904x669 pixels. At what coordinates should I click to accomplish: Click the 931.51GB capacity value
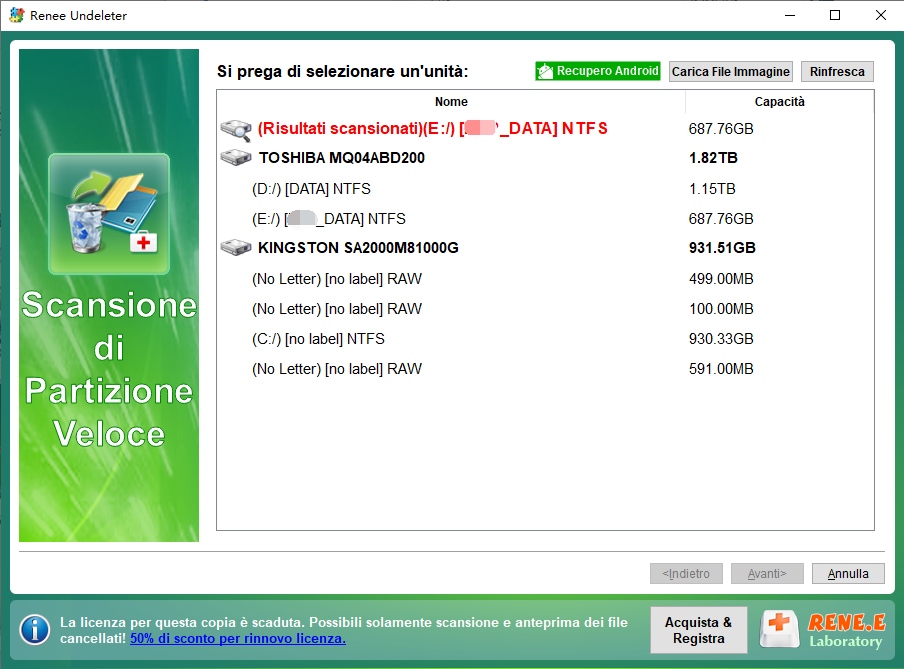pyautogui.click(x=722, y=247)
